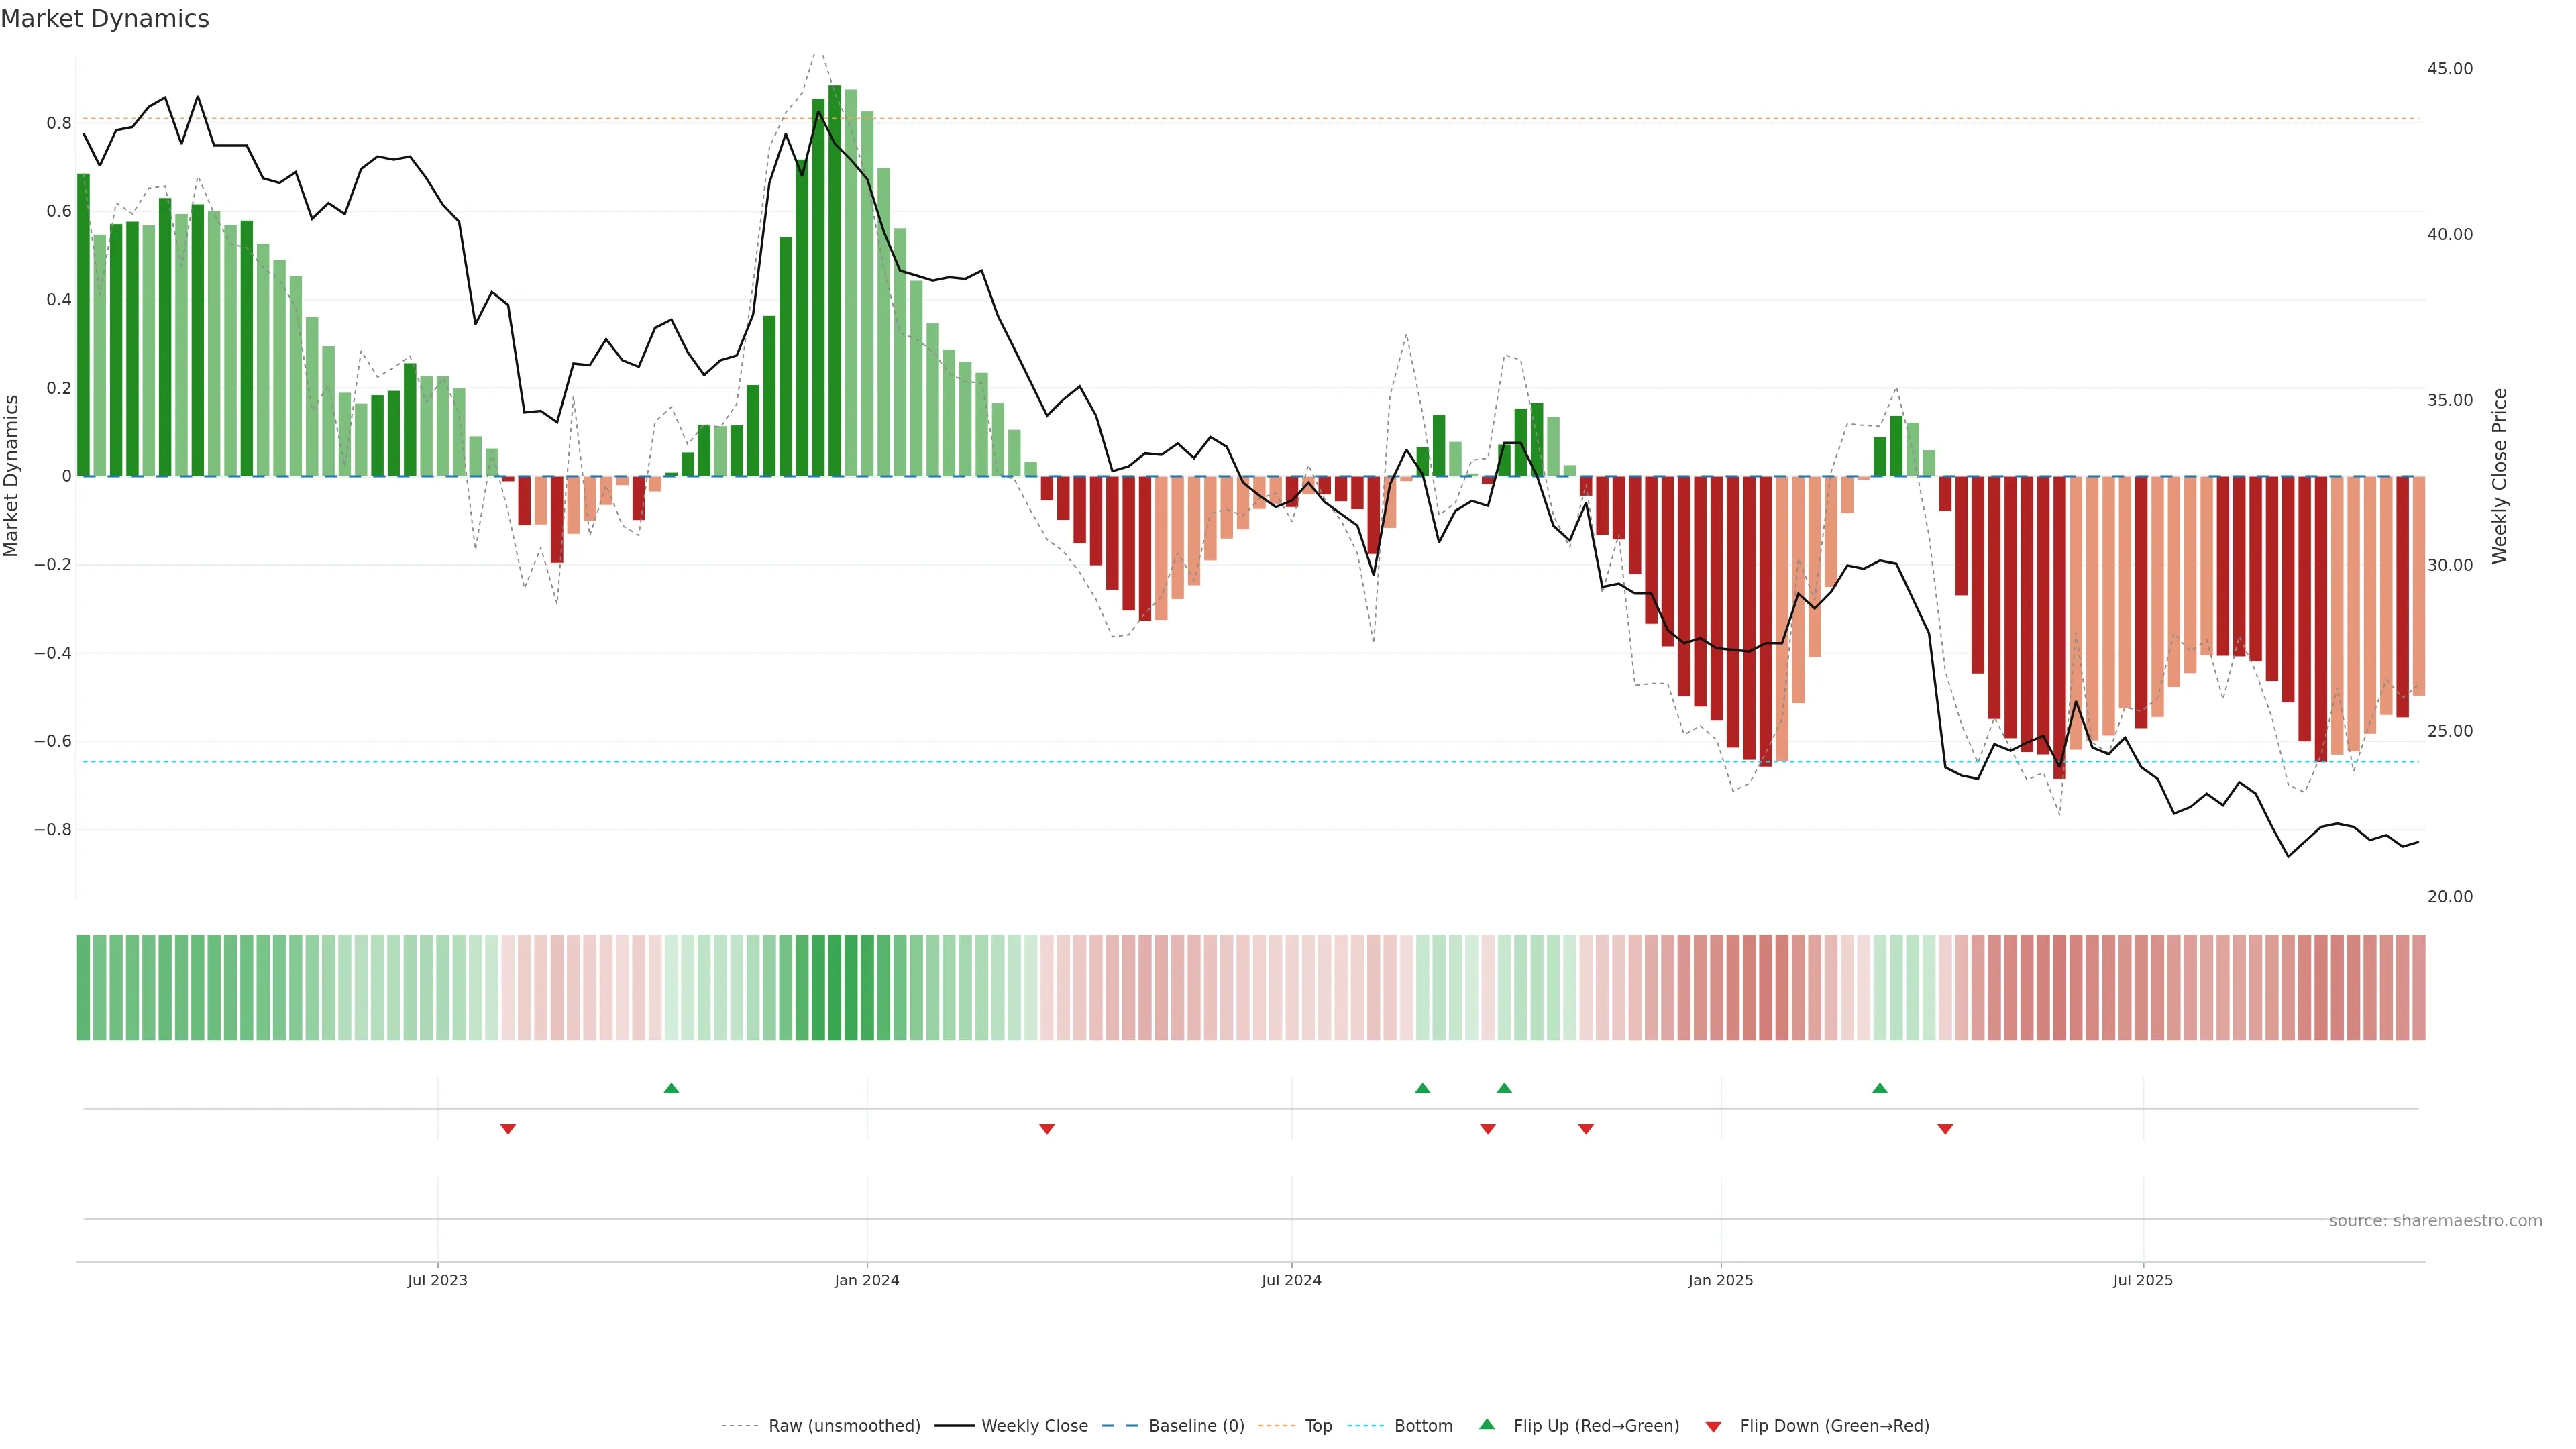Toggle the Weekly Close legend entry
Viewport: 2576px width, 1449px height.
tap(1034, 1425)
